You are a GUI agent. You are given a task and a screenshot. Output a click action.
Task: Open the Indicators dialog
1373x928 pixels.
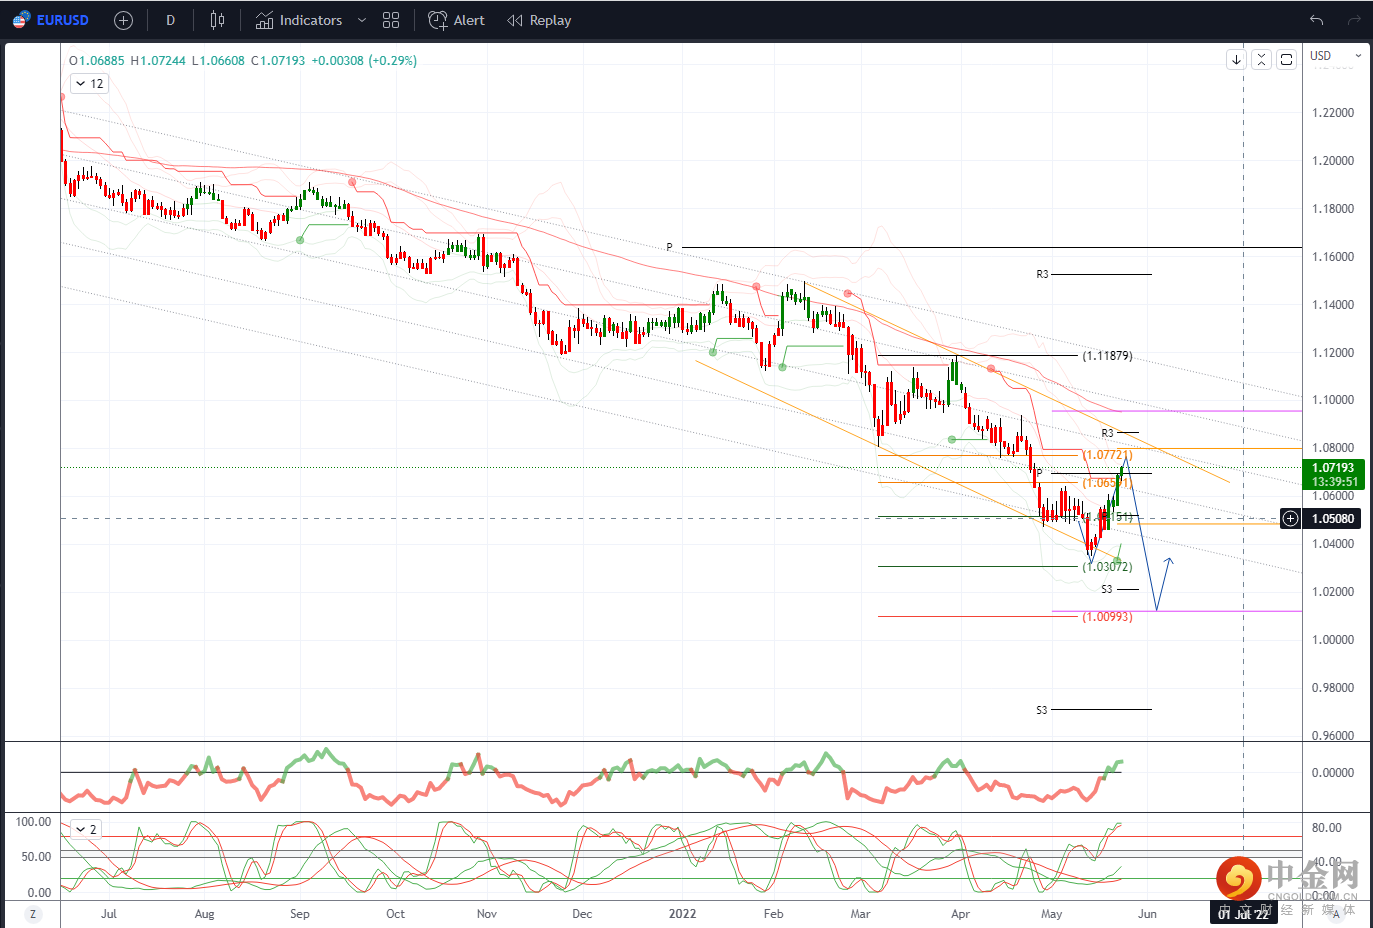click(x=298, y=20)
